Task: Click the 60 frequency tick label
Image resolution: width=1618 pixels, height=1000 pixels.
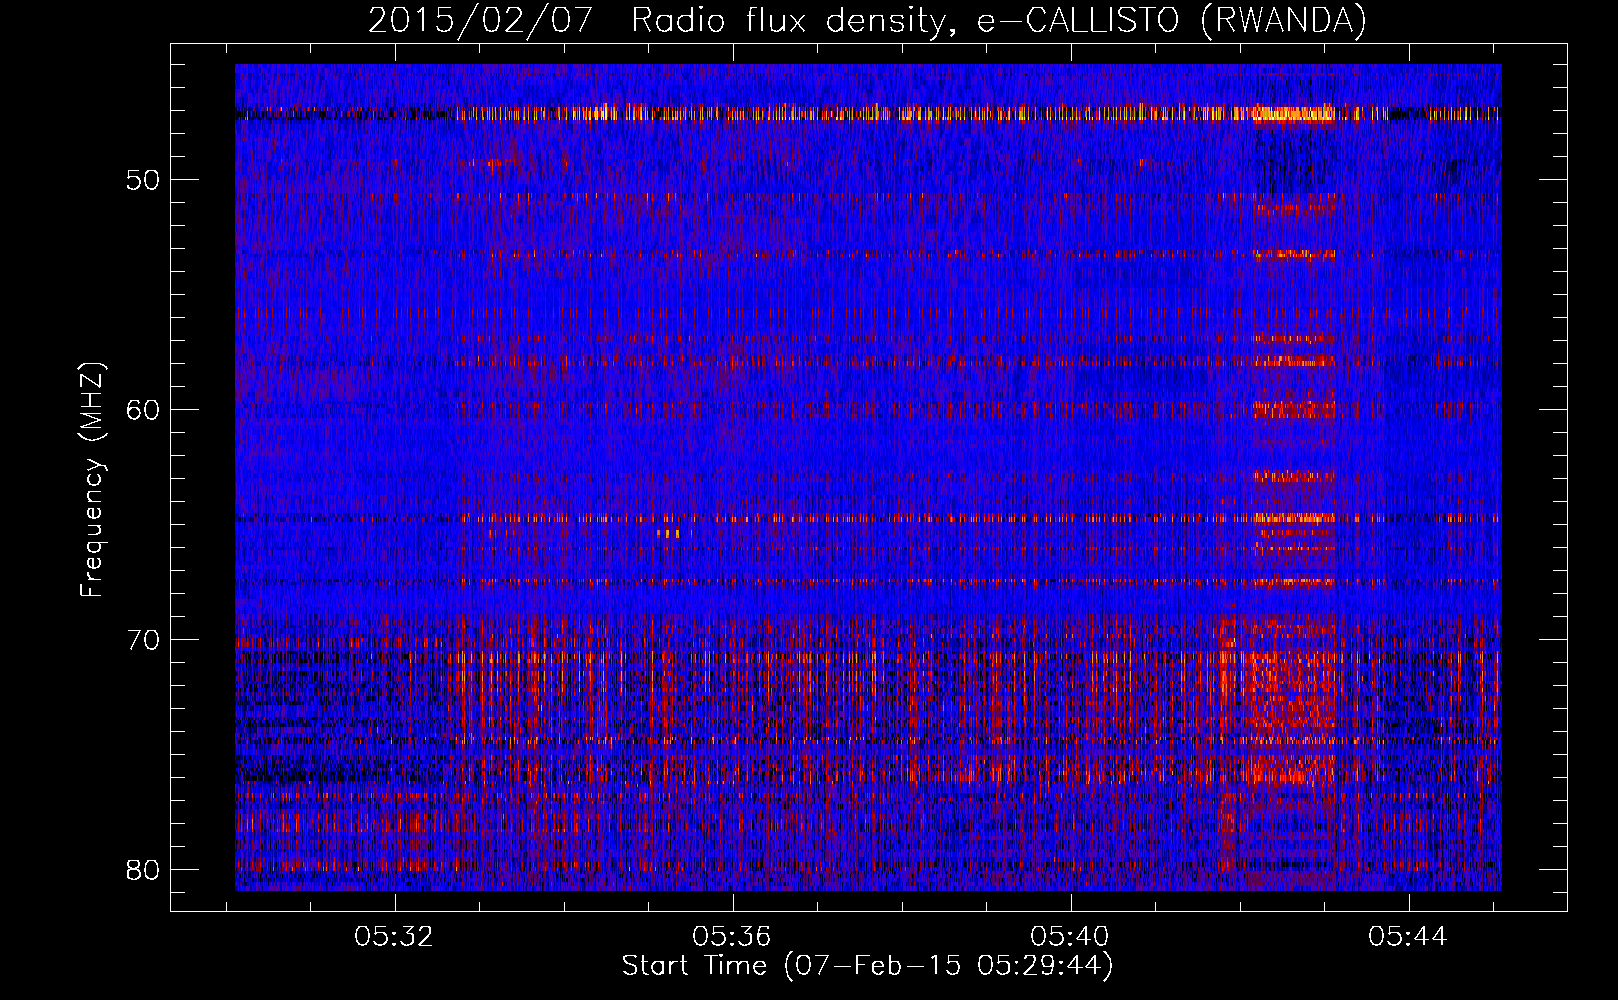Action: (x=144, y=410)
